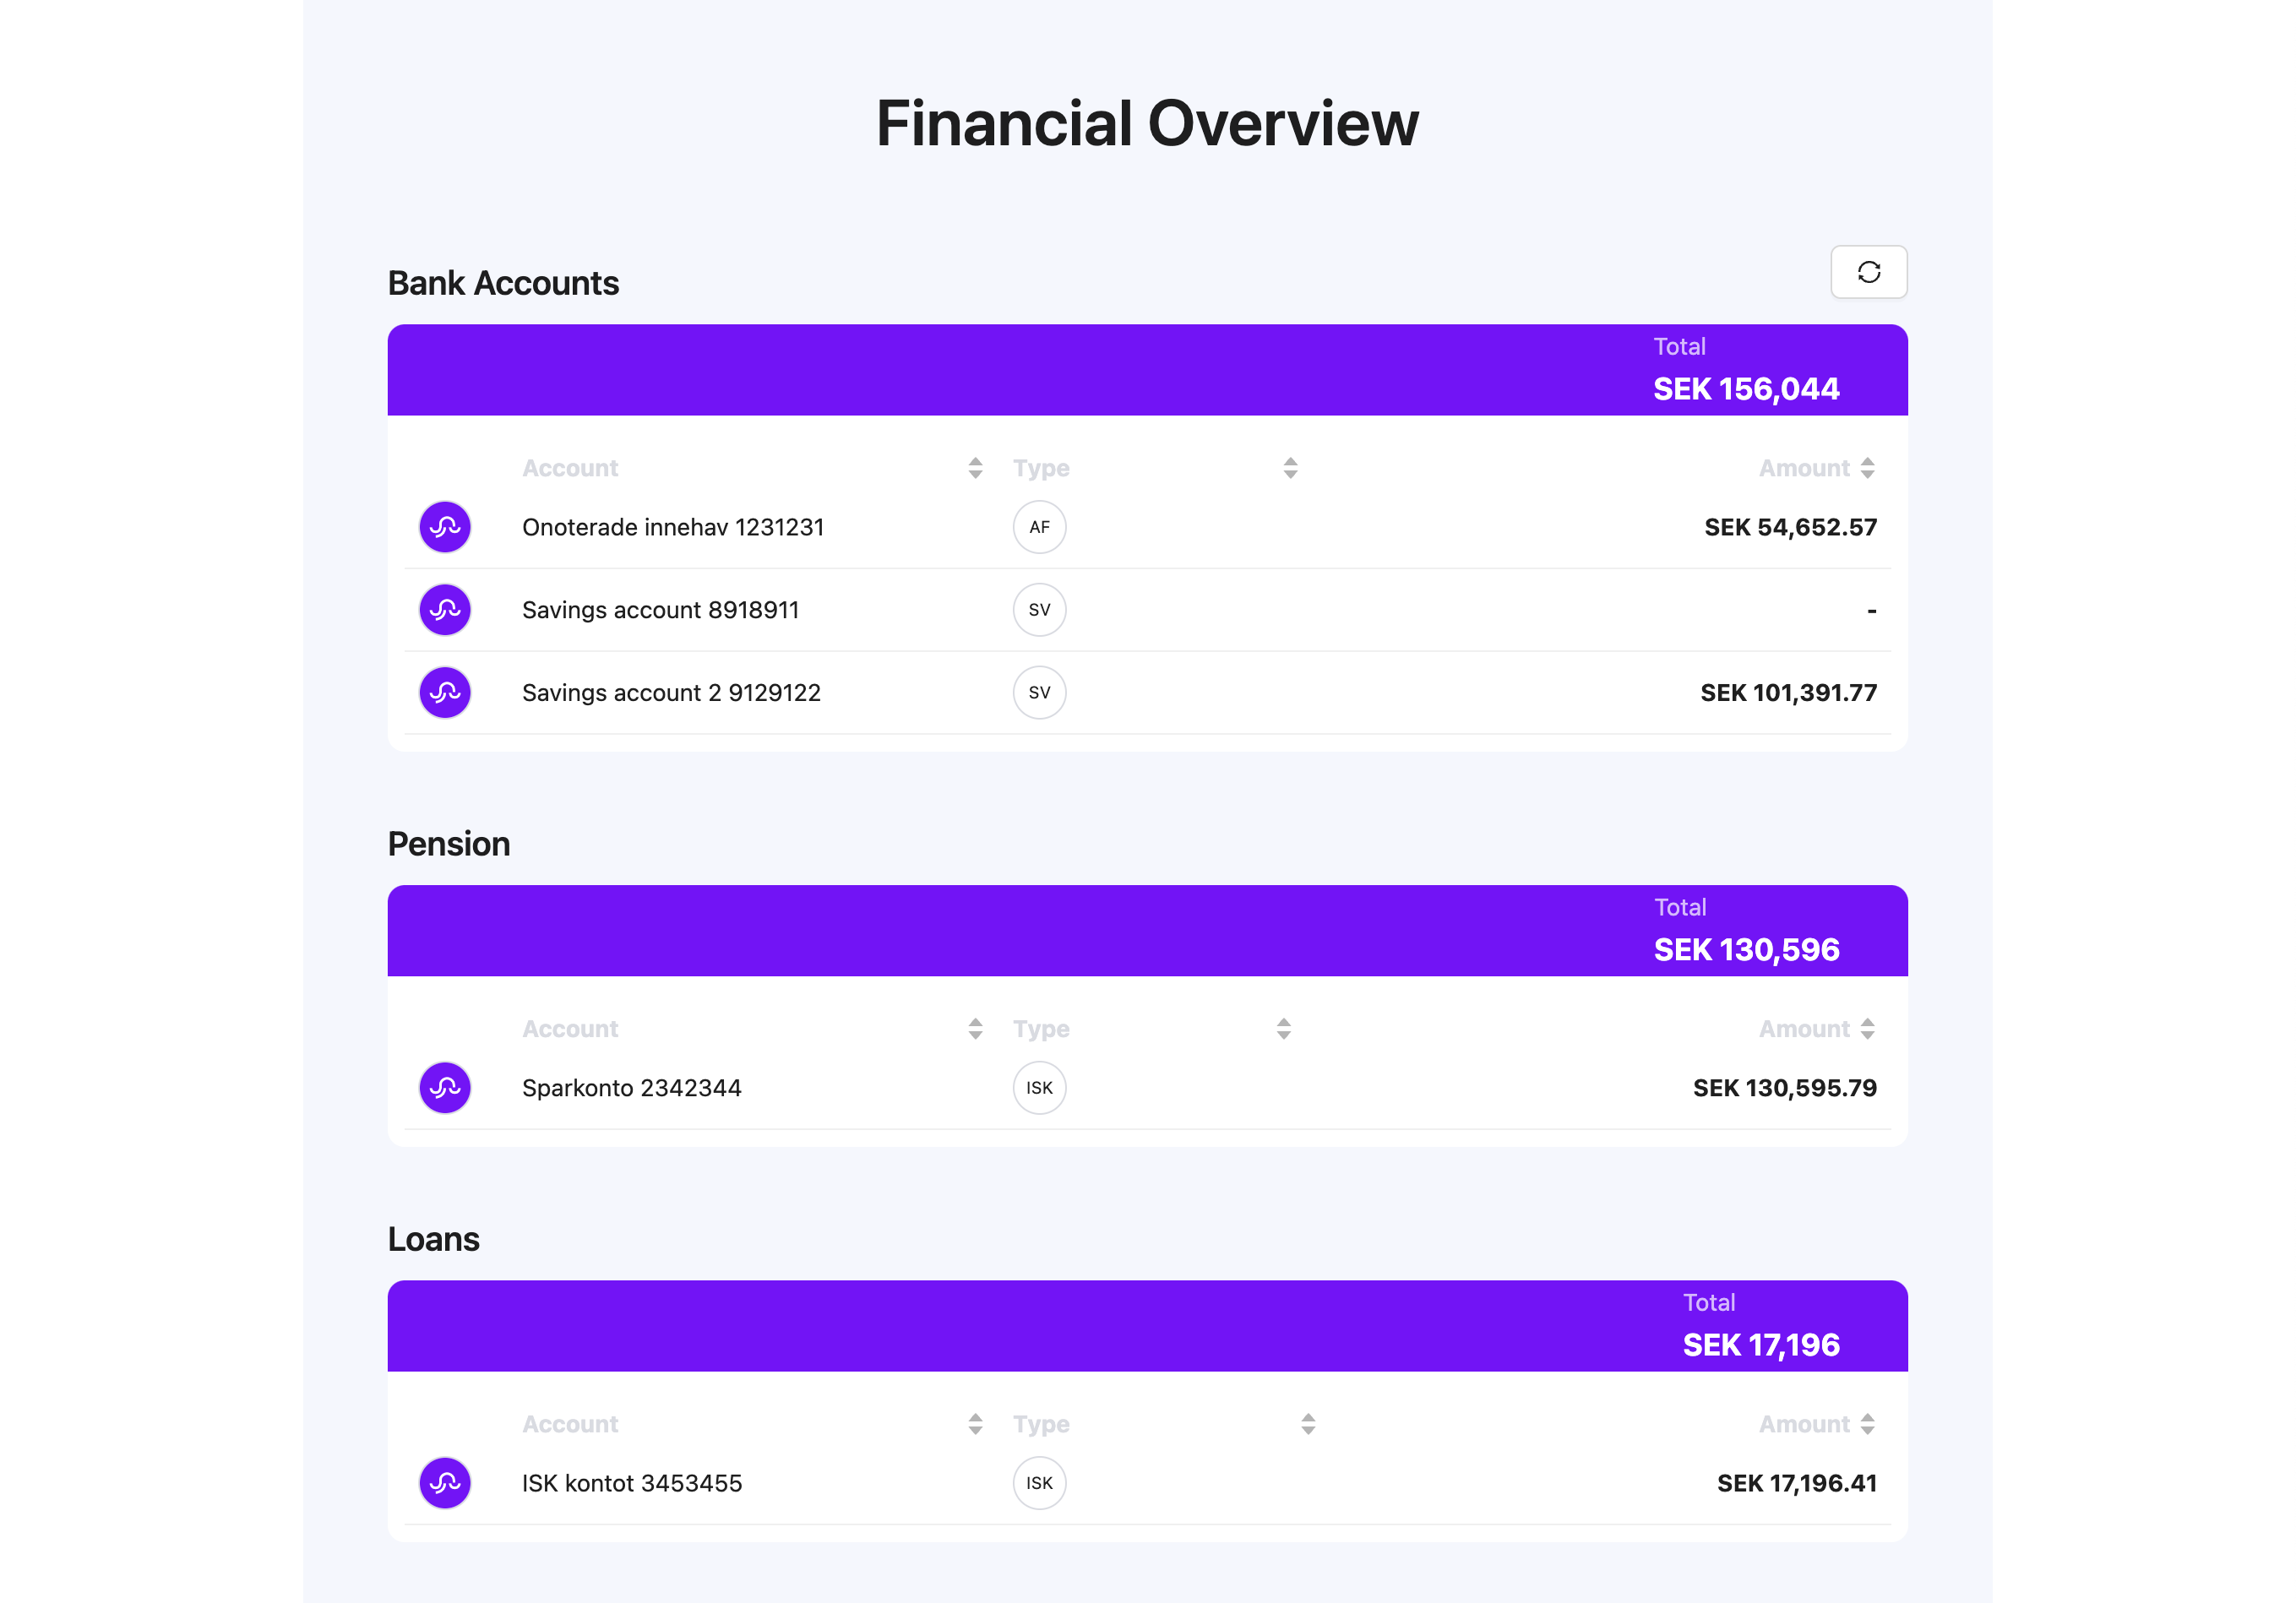Click the SV badge on Savings account 8918911

(1039, 609)
